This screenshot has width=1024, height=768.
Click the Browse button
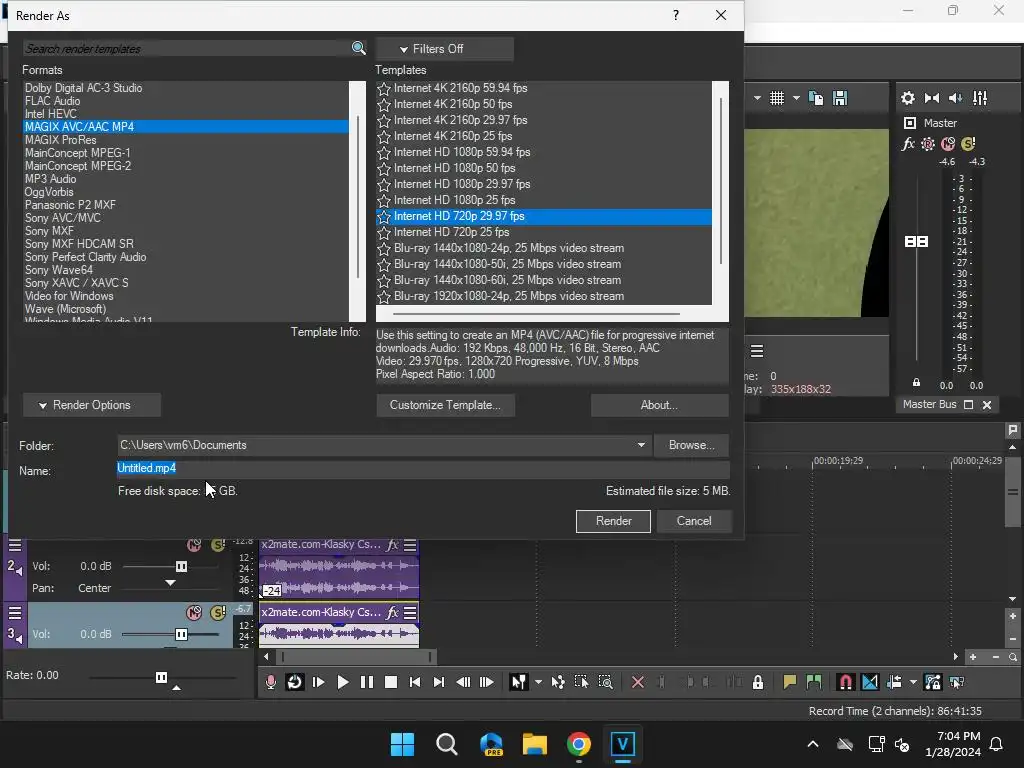coord(691,445)
